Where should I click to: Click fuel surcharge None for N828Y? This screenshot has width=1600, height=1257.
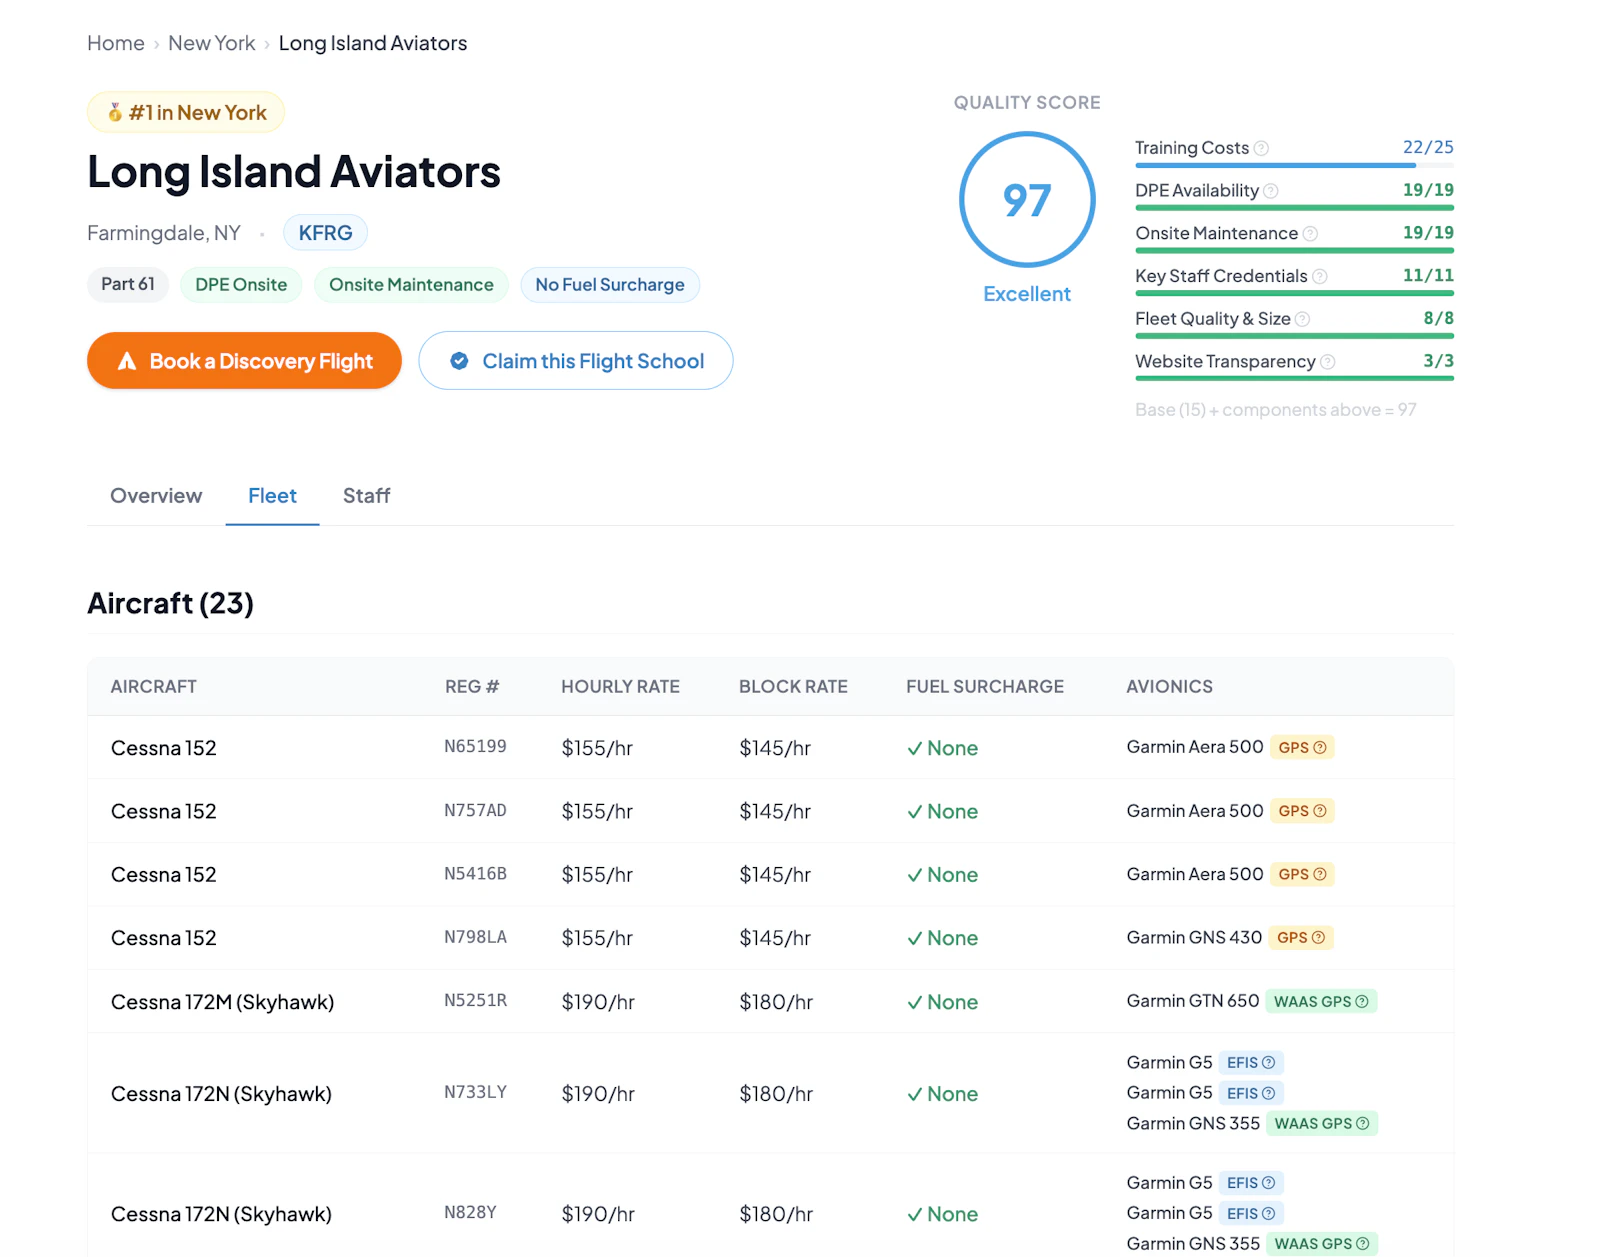(x=942, y=1214)
